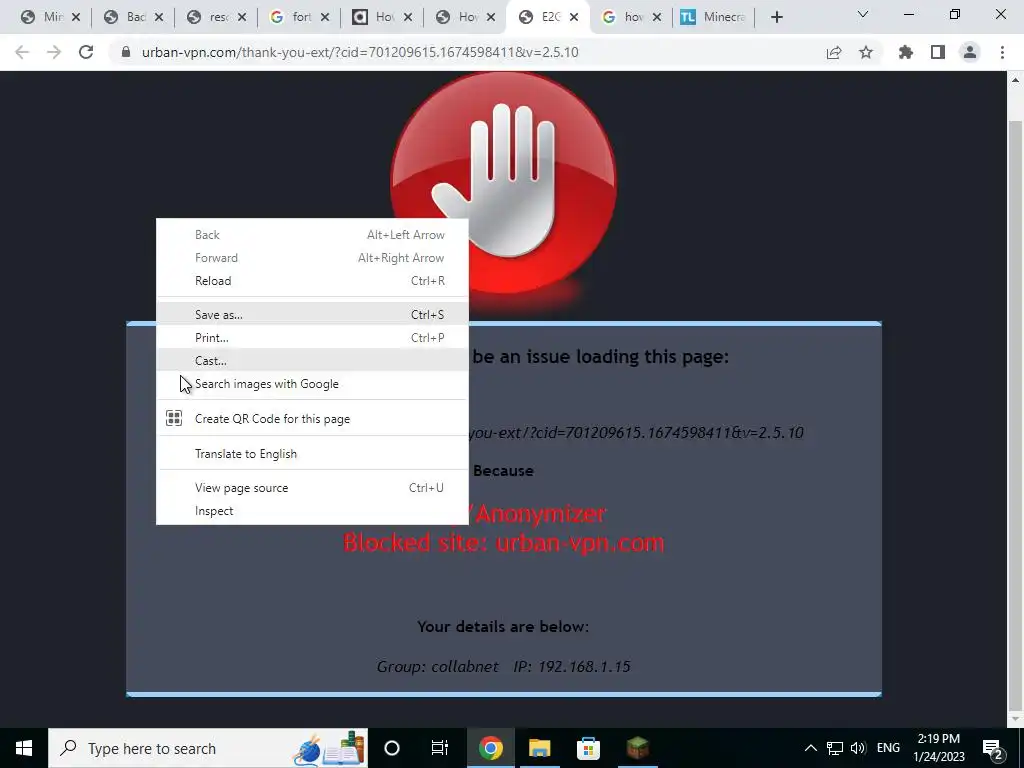This screenshot has height=768, width=1024.
Task: Open the Chrome three-dot menu
Action: click(x=1002, y=52)
